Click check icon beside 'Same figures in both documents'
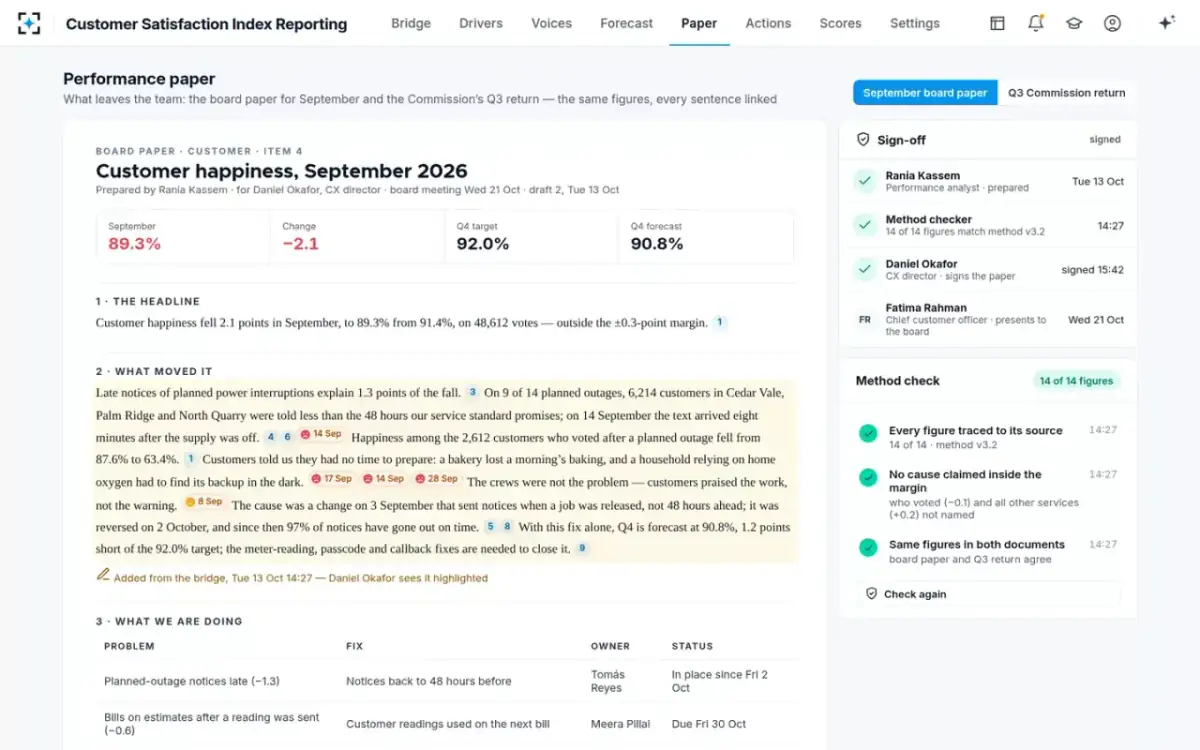The width and height of the screenshot is (1200, 750). coord(868,547)
